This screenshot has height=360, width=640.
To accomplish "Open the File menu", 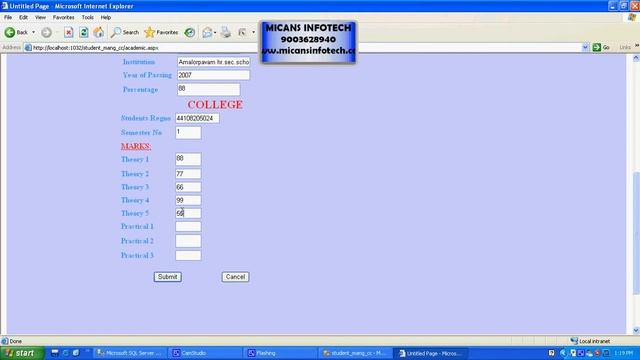I will coord(8,18).
